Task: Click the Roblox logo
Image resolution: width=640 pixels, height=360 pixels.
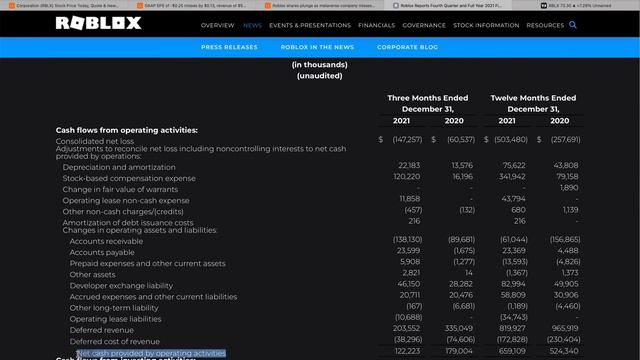Action: pos(98,23)
